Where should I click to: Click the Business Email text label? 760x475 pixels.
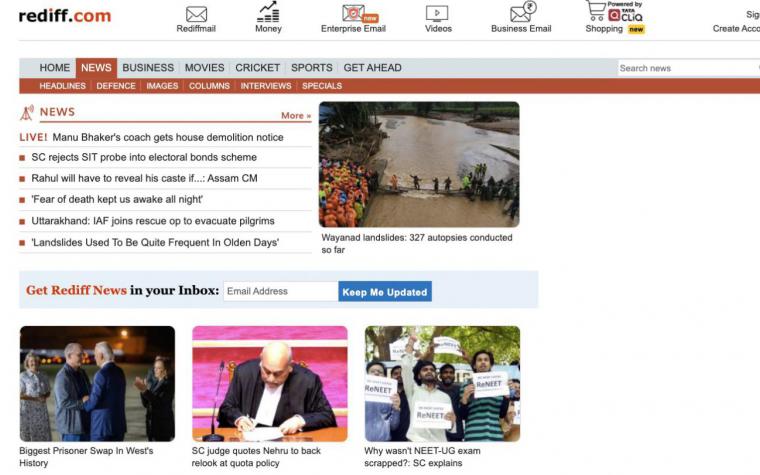tap(521, 29)
